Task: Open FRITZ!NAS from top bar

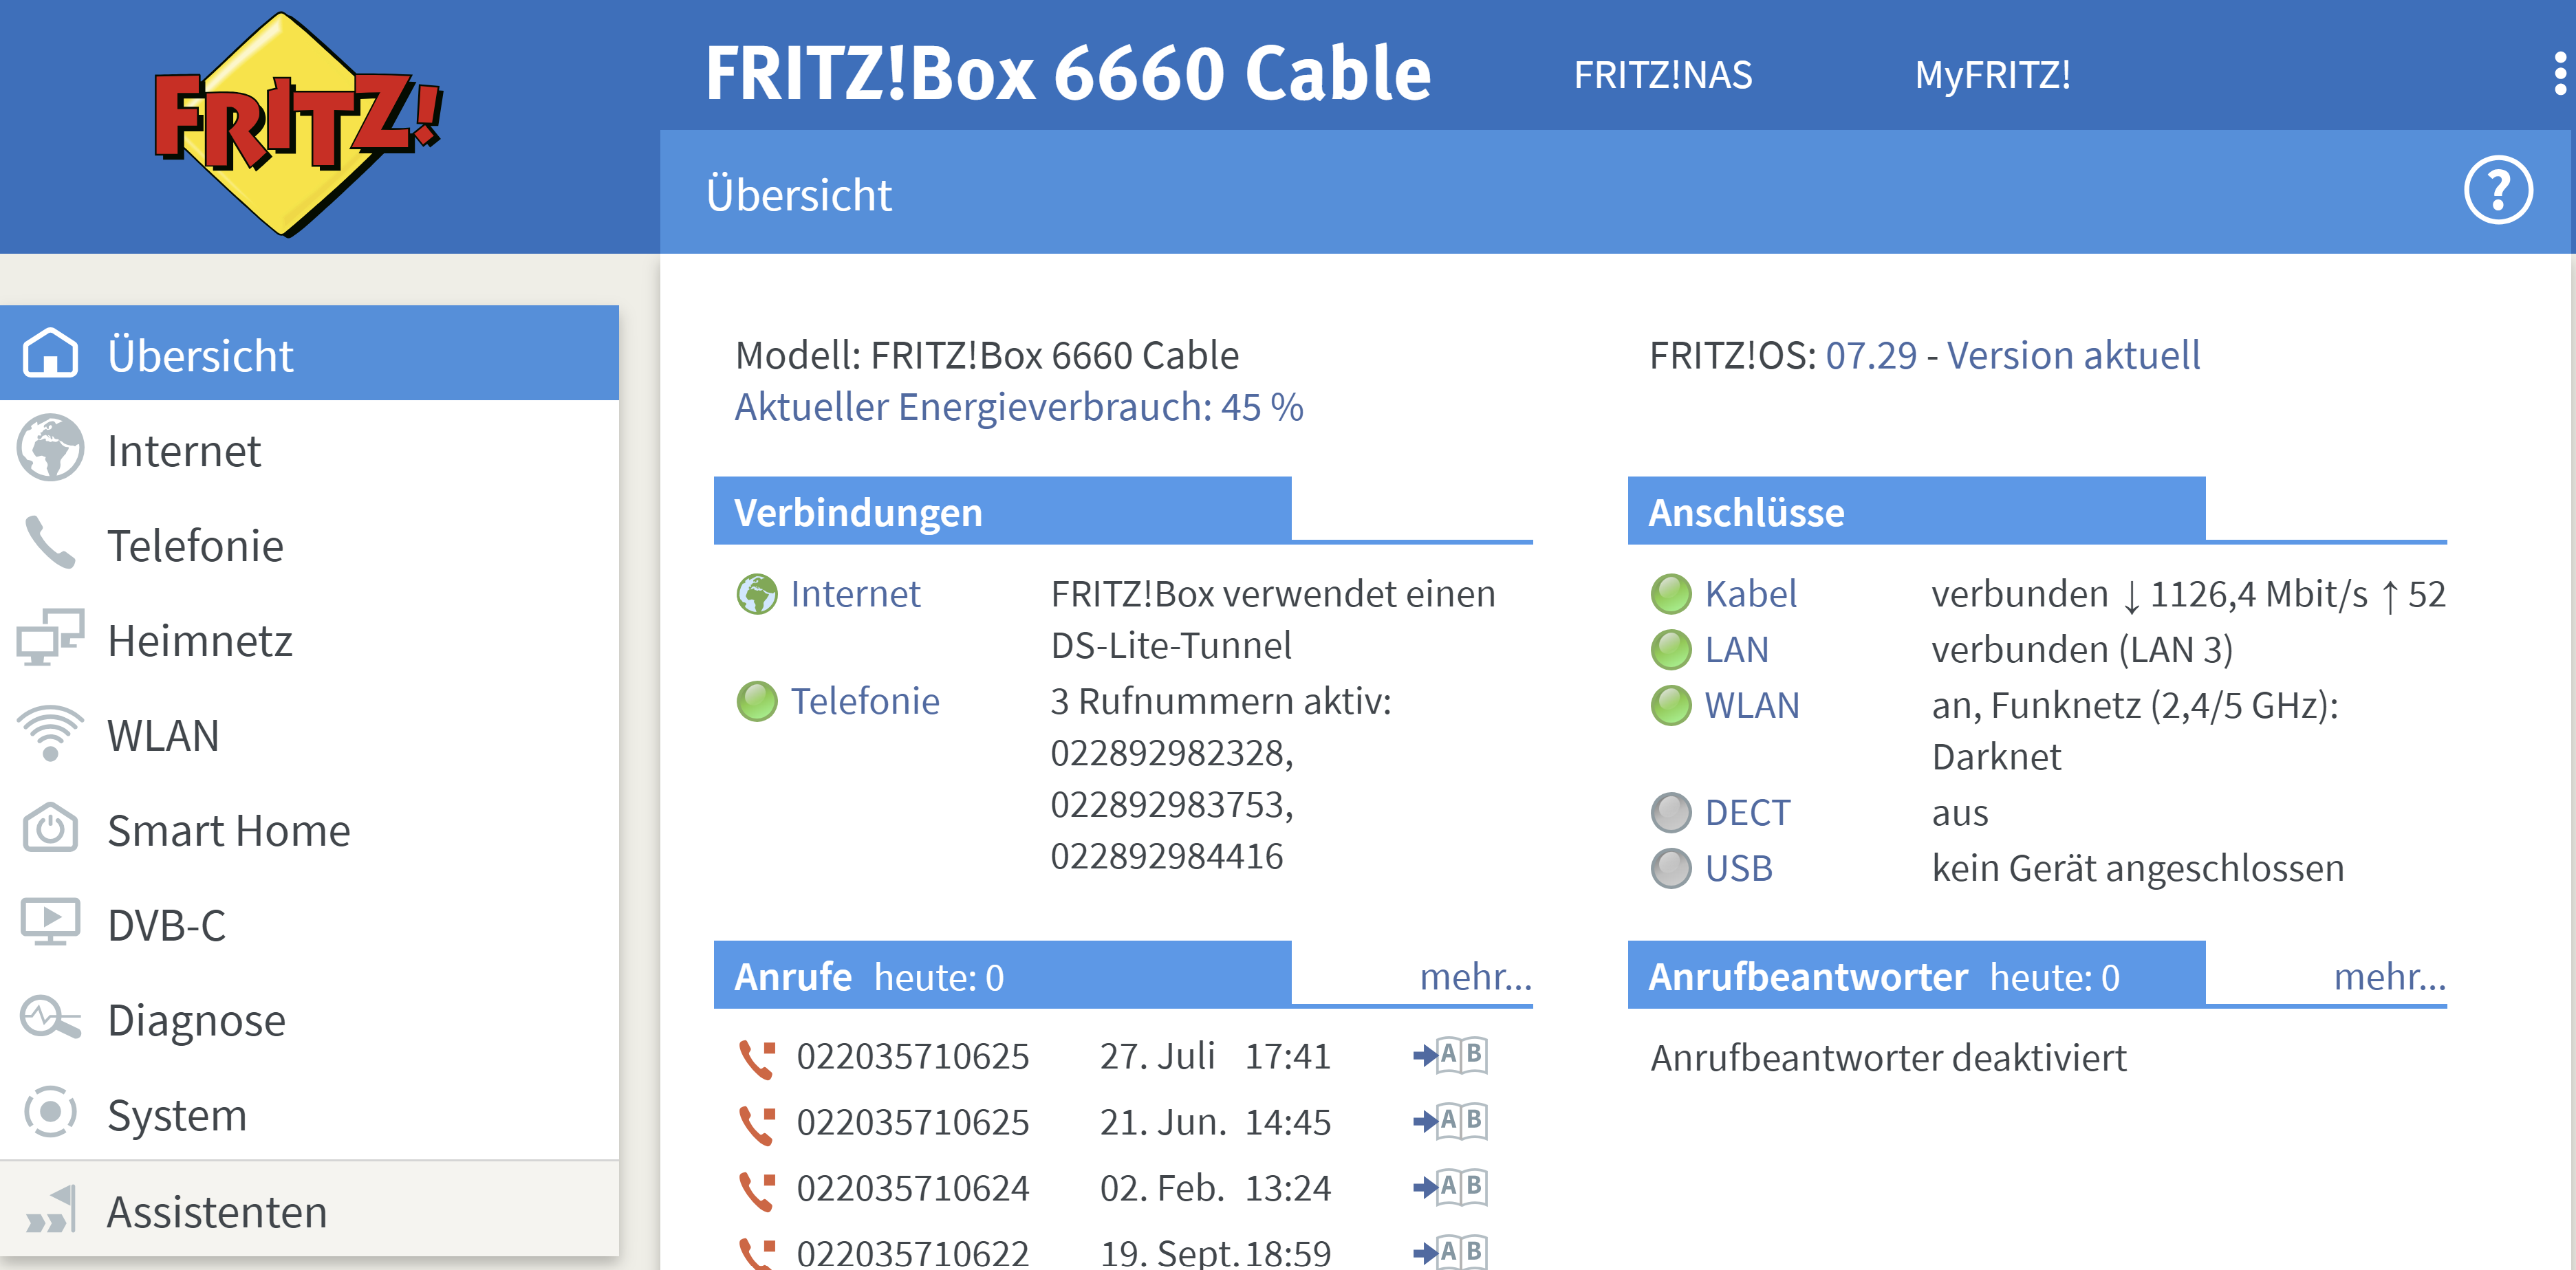Action: click(x=1662, y=75)
